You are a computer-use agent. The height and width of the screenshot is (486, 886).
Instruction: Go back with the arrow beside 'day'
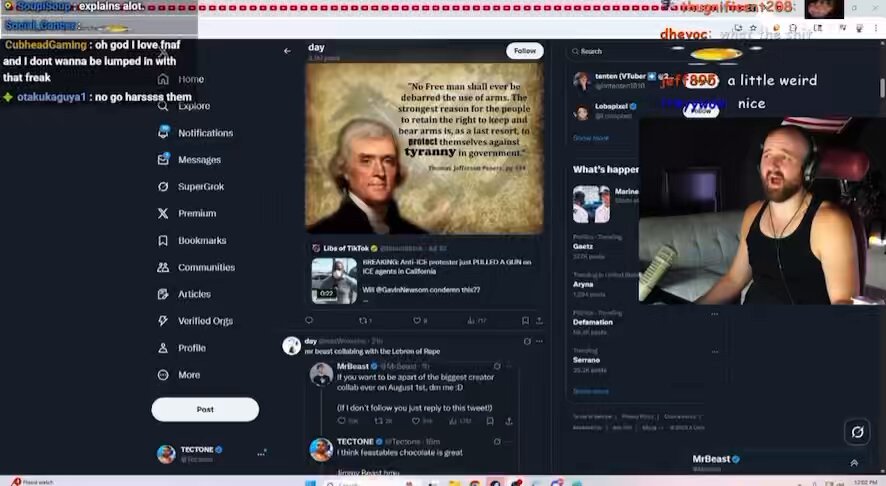[288, 51]
